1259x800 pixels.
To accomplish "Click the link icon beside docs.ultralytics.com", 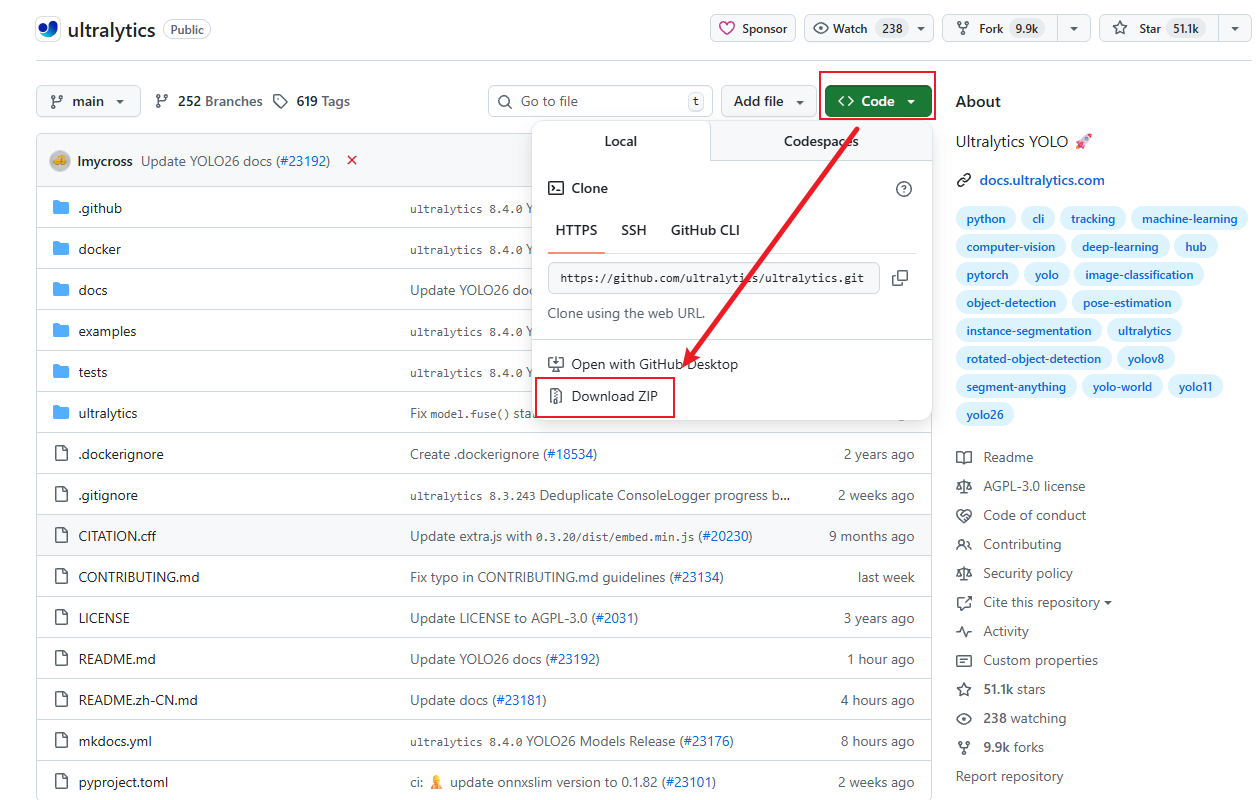I will point(964,181).
